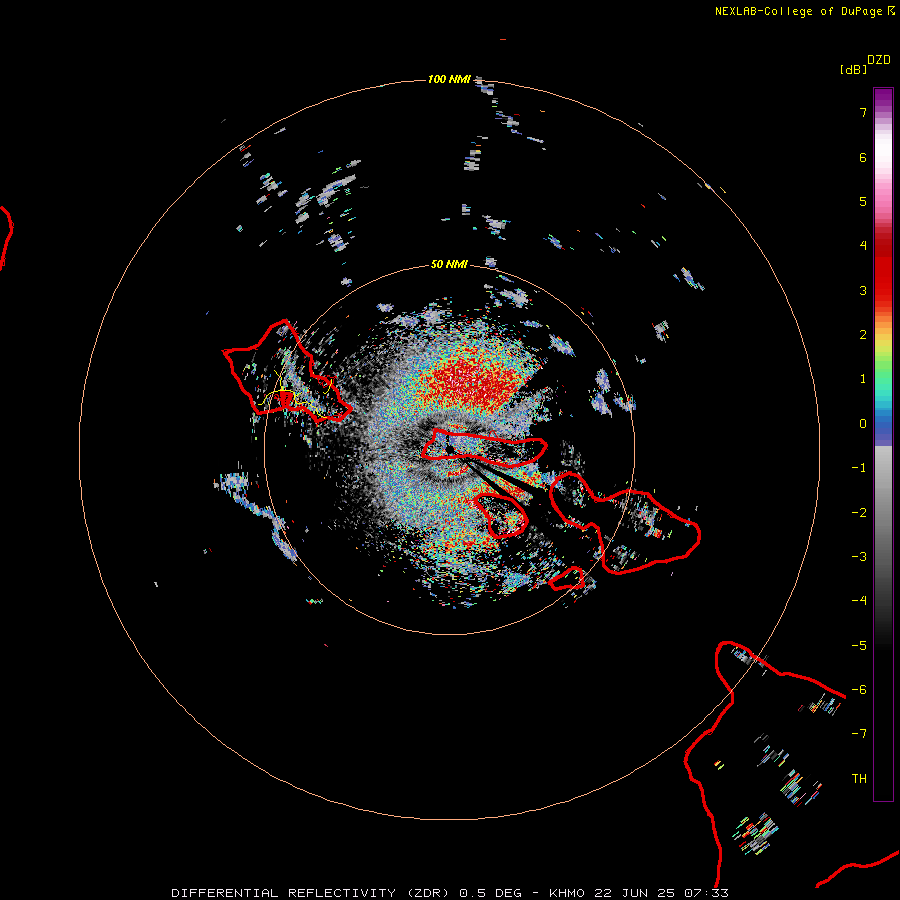Click the 5 value on color scale
The width and height of the screenshot is (900, 900).
click(x=863, y=201)
